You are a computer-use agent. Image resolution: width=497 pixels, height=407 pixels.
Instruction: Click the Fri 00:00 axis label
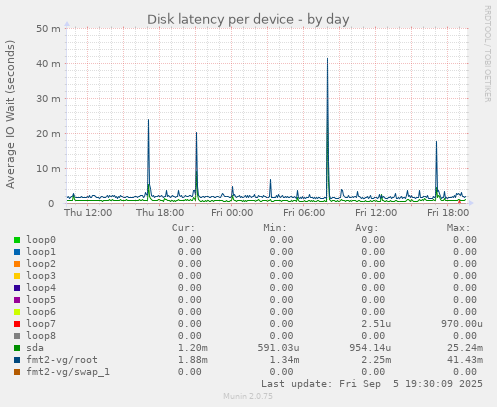(x=232, y=213)
